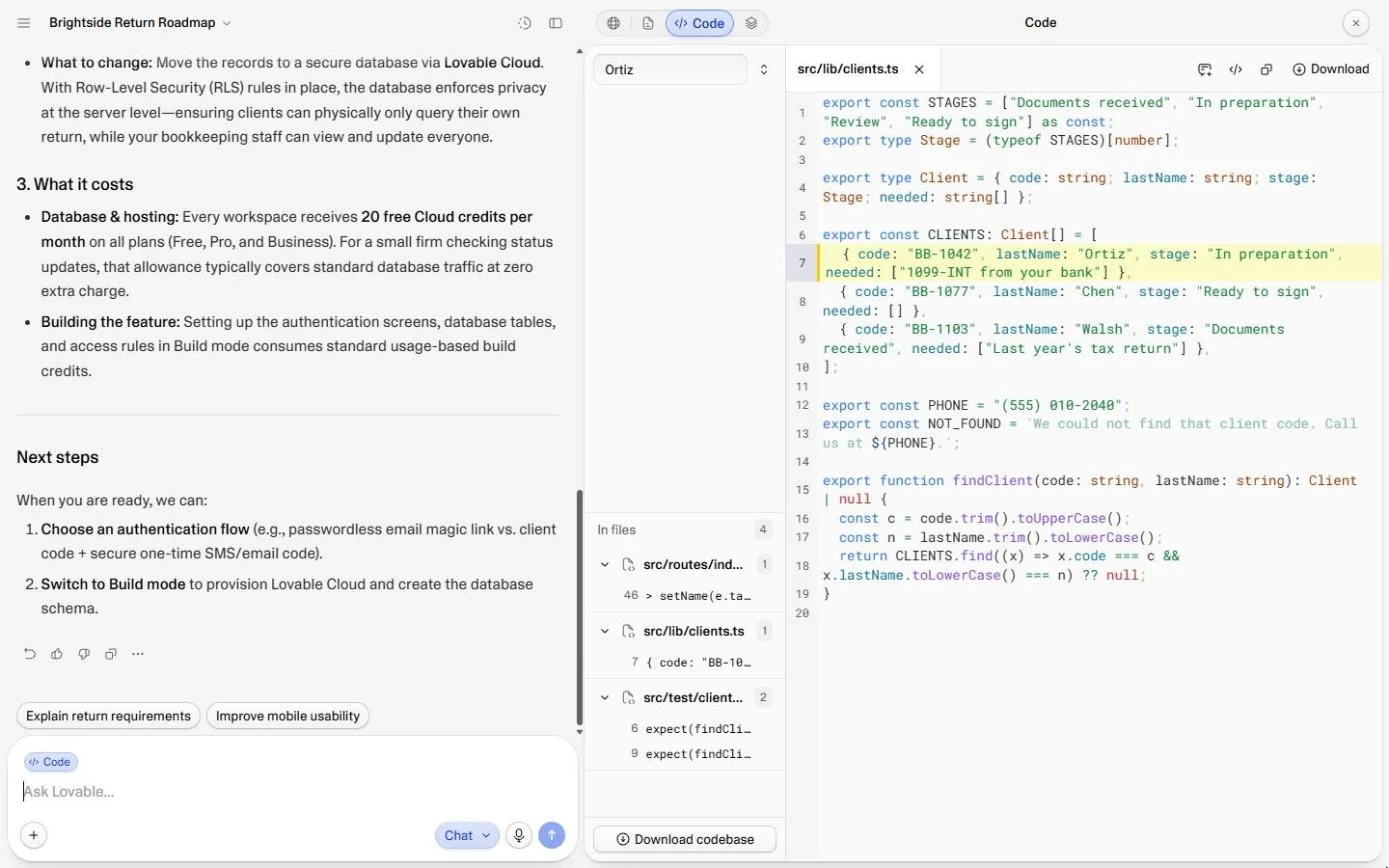Collapse the src/lib/clients.ts search result

point(605,631)
